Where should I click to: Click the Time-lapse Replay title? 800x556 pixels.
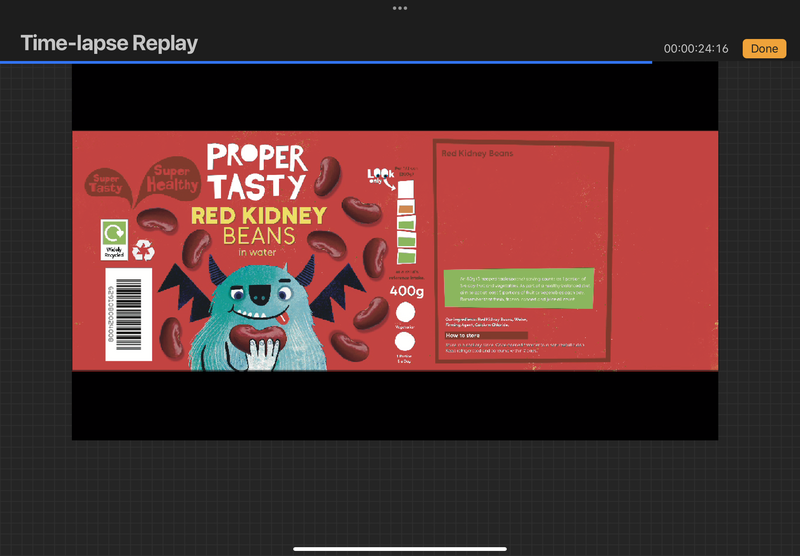click(x=109, y=43)
